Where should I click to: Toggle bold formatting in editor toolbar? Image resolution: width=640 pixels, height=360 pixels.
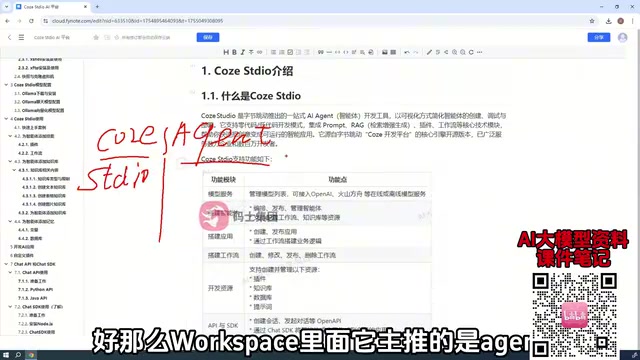pyautogui.click(x=234, y=52)
